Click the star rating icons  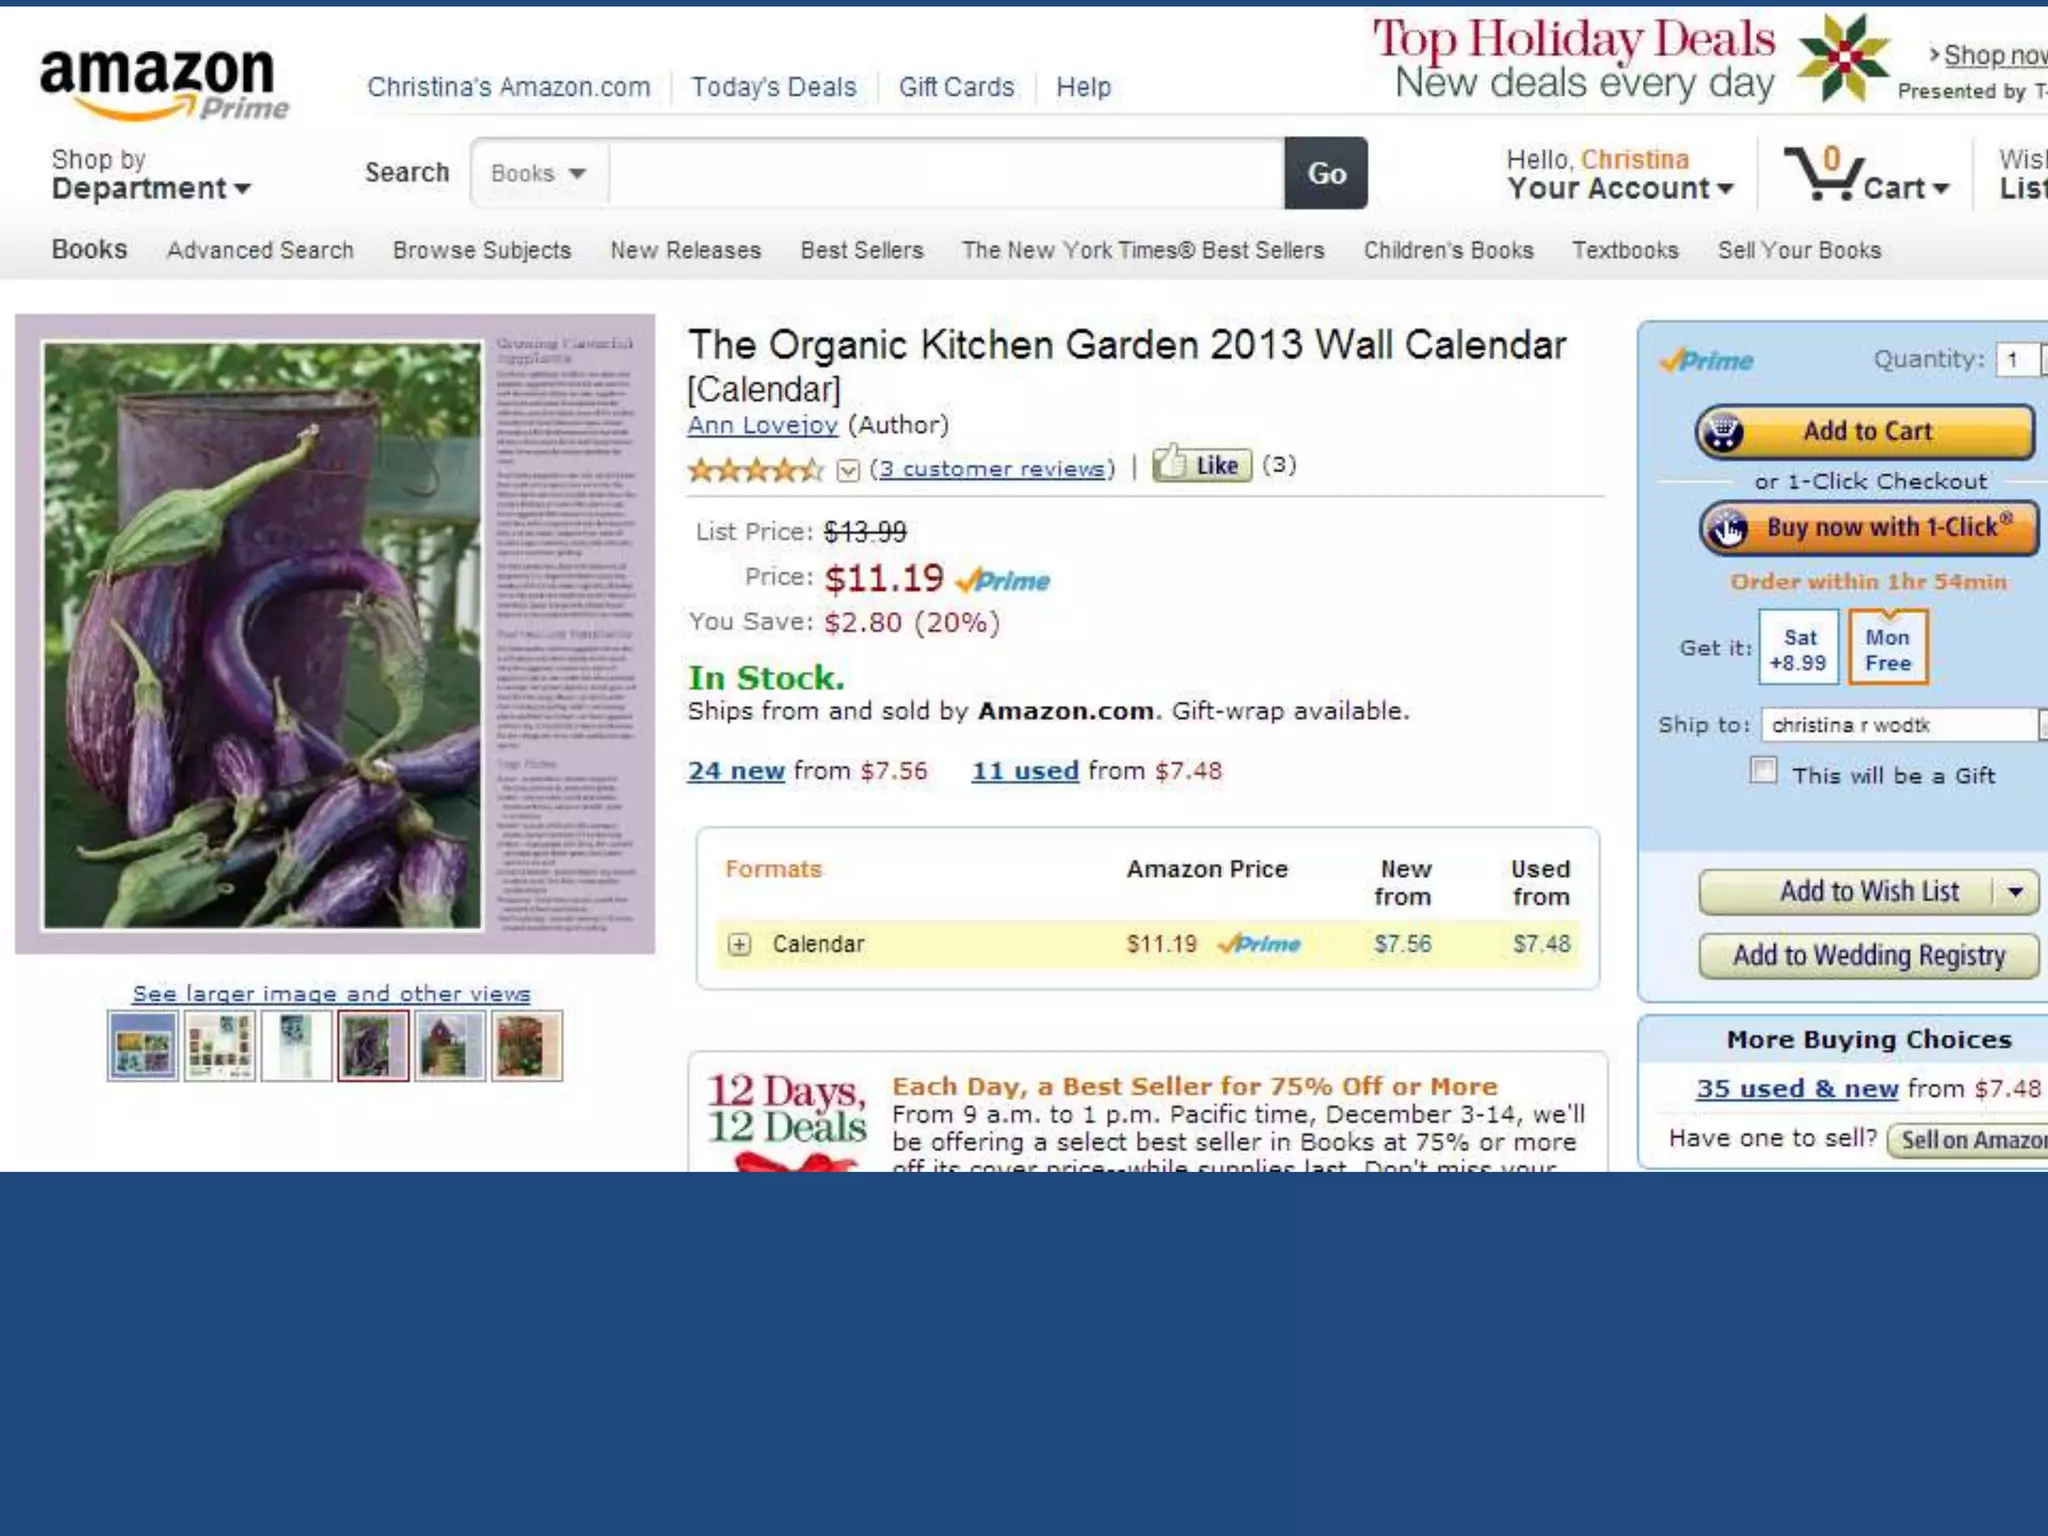point(756,469)
